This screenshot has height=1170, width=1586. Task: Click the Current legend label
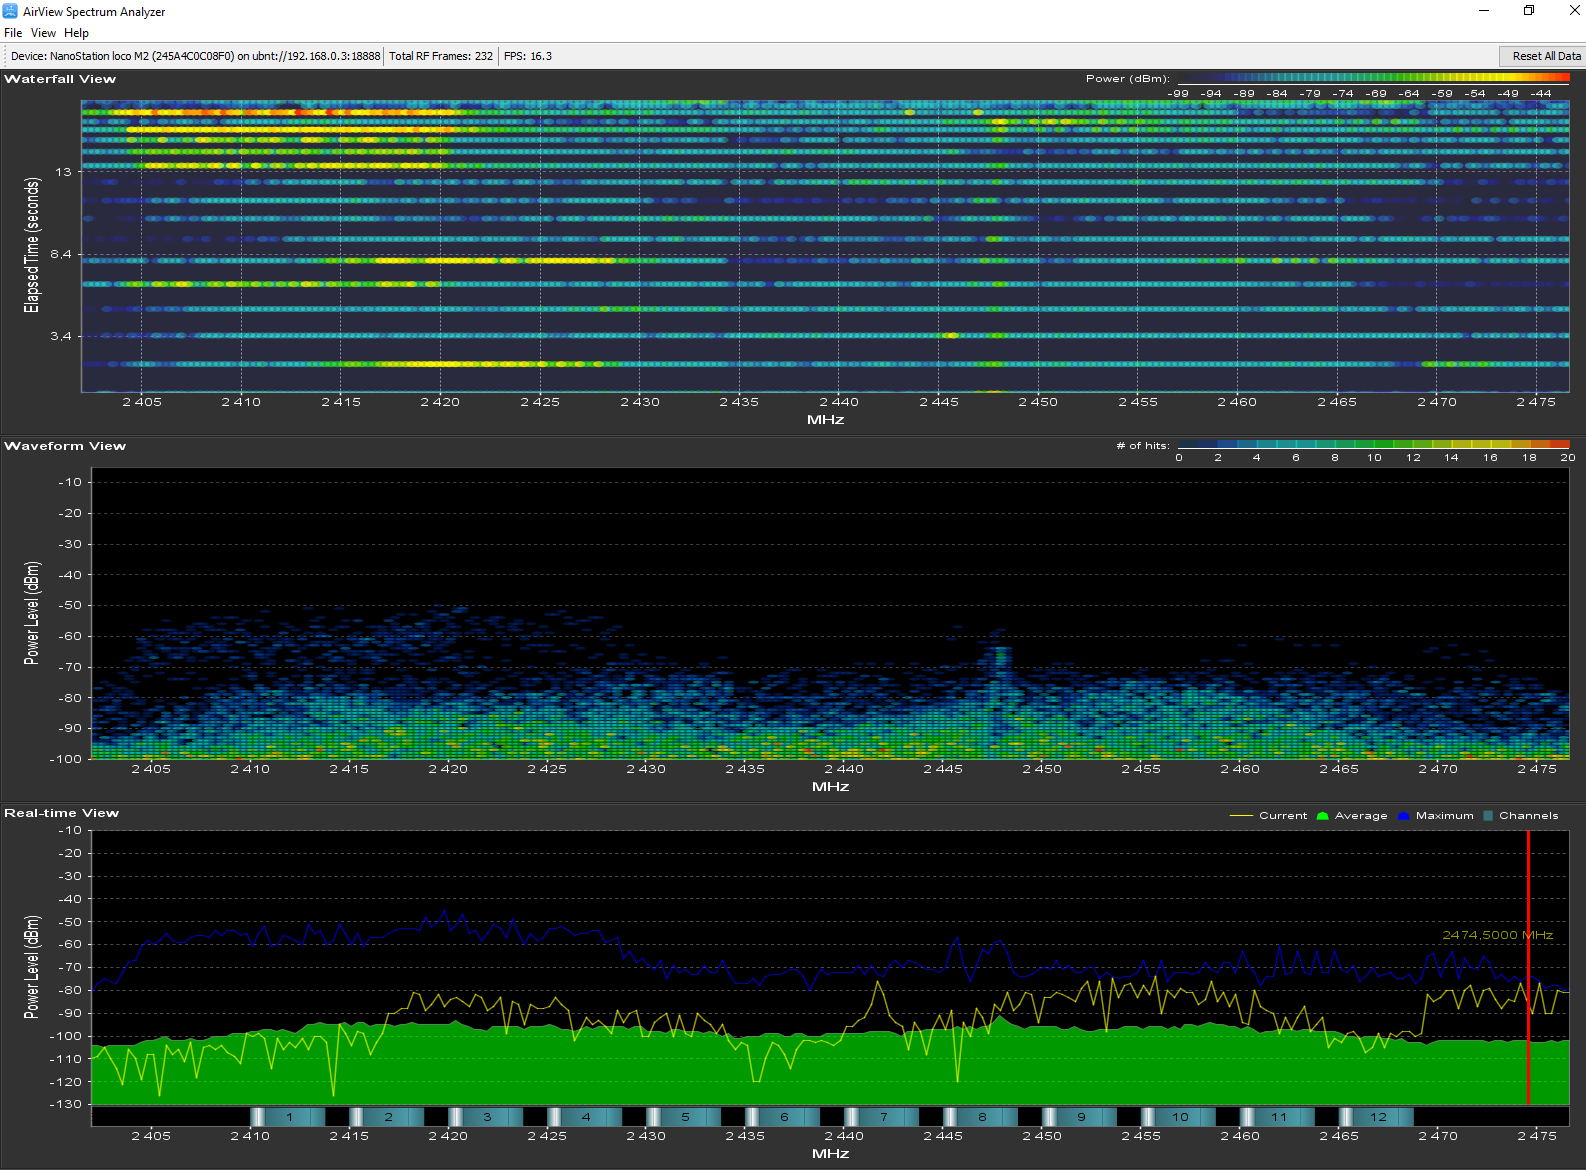point(1283,816)
